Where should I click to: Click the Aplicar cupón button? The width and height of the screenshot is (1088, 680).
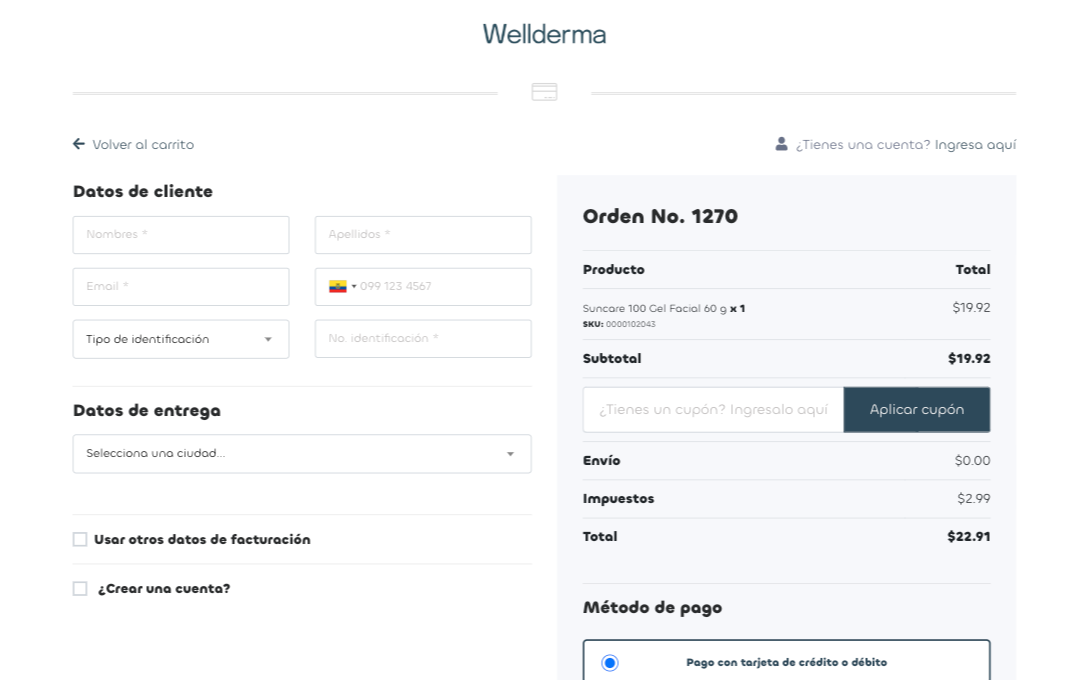coord(917,409)
